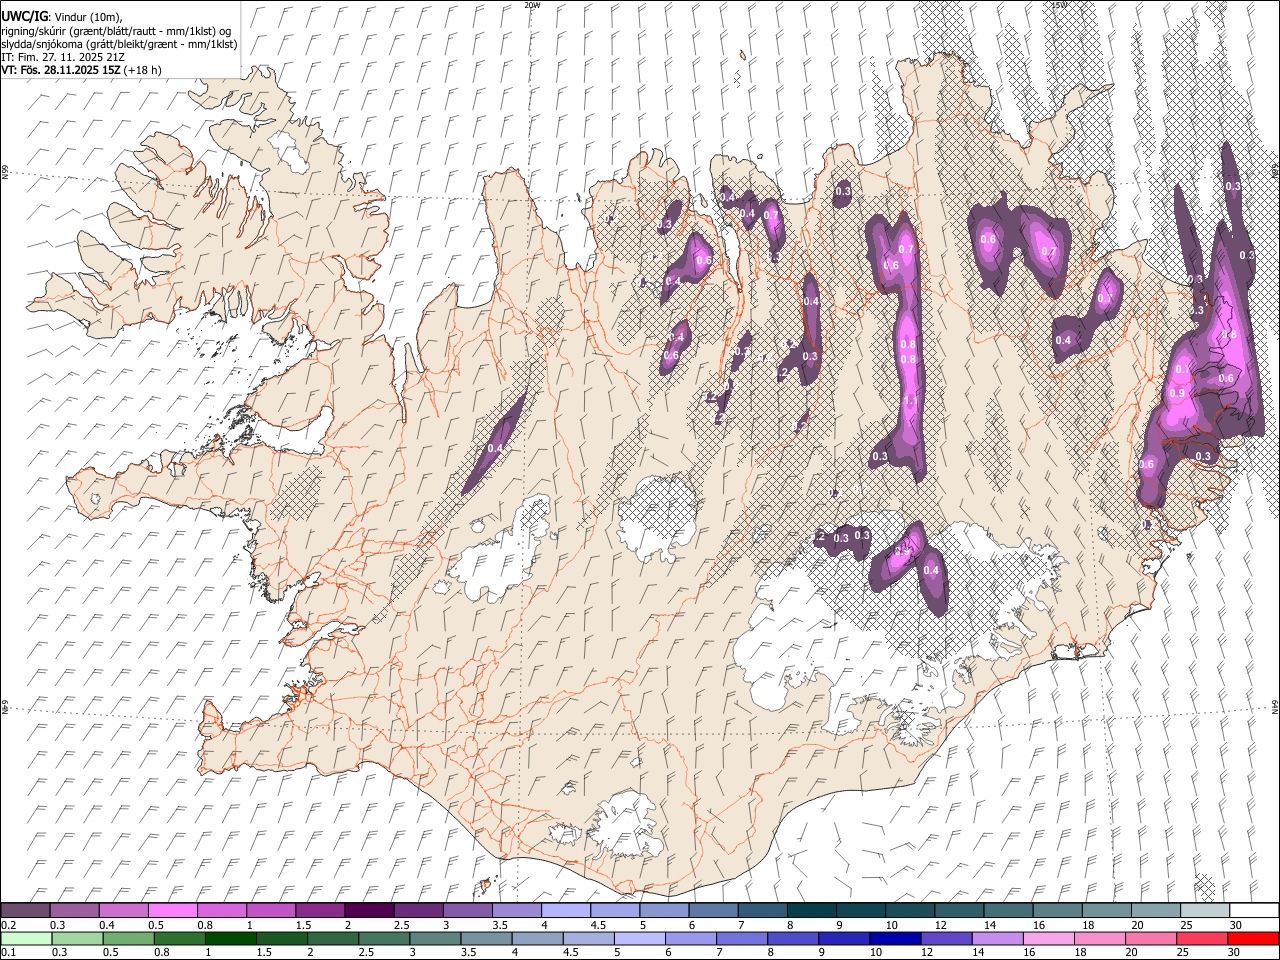
Task: Pick upper legend pale grey swatch at 25
Action: 1203,911
